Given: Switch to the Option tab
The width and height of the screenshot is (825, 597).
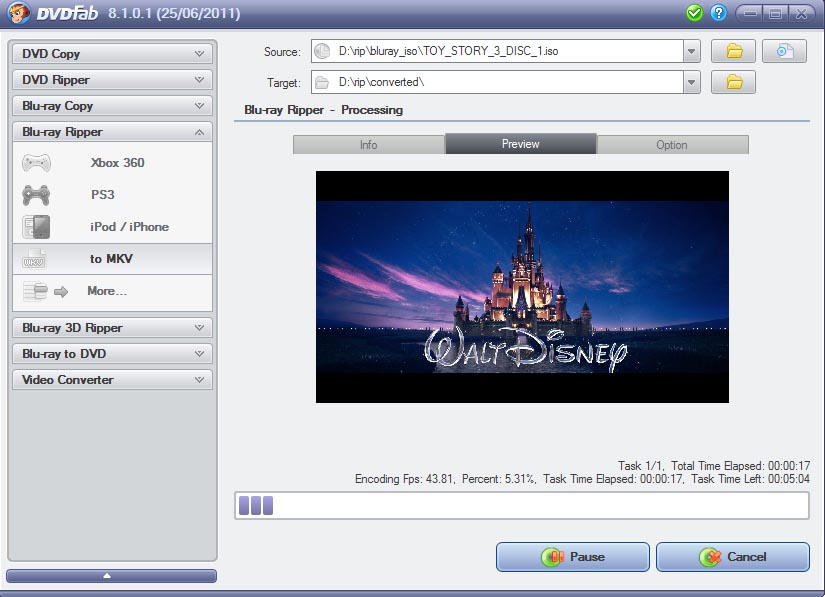Looking at the screenshot, I should click(x=672, y=145).
